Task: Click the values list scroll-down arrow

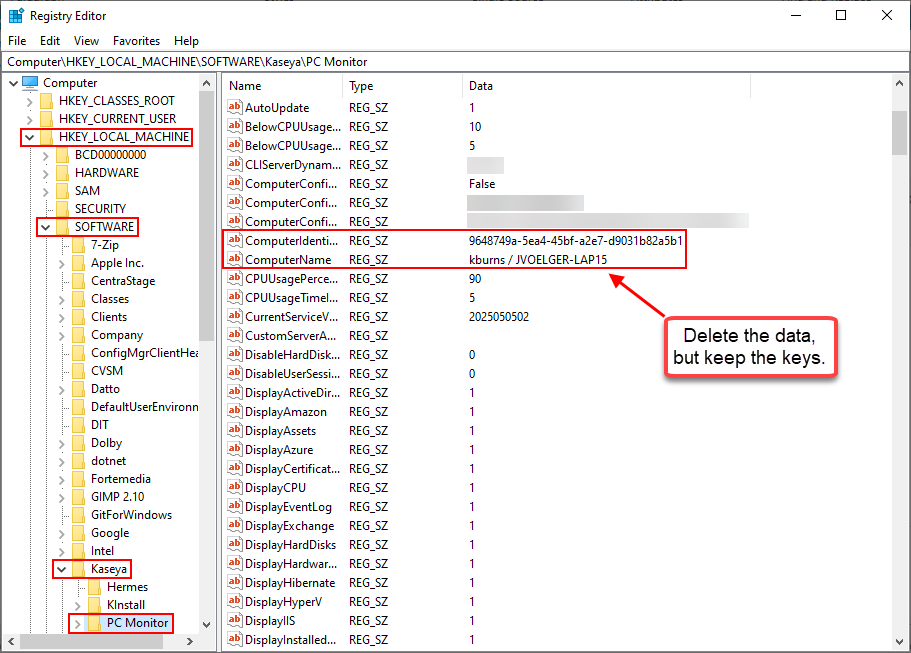Action: (x=899, y=642)
